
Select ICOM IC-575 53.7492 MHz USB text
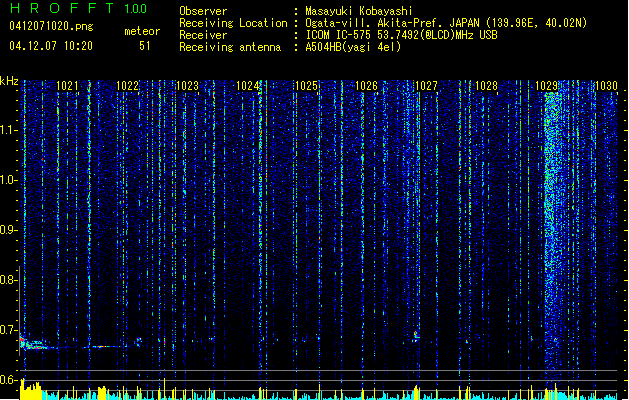[402, 35]
